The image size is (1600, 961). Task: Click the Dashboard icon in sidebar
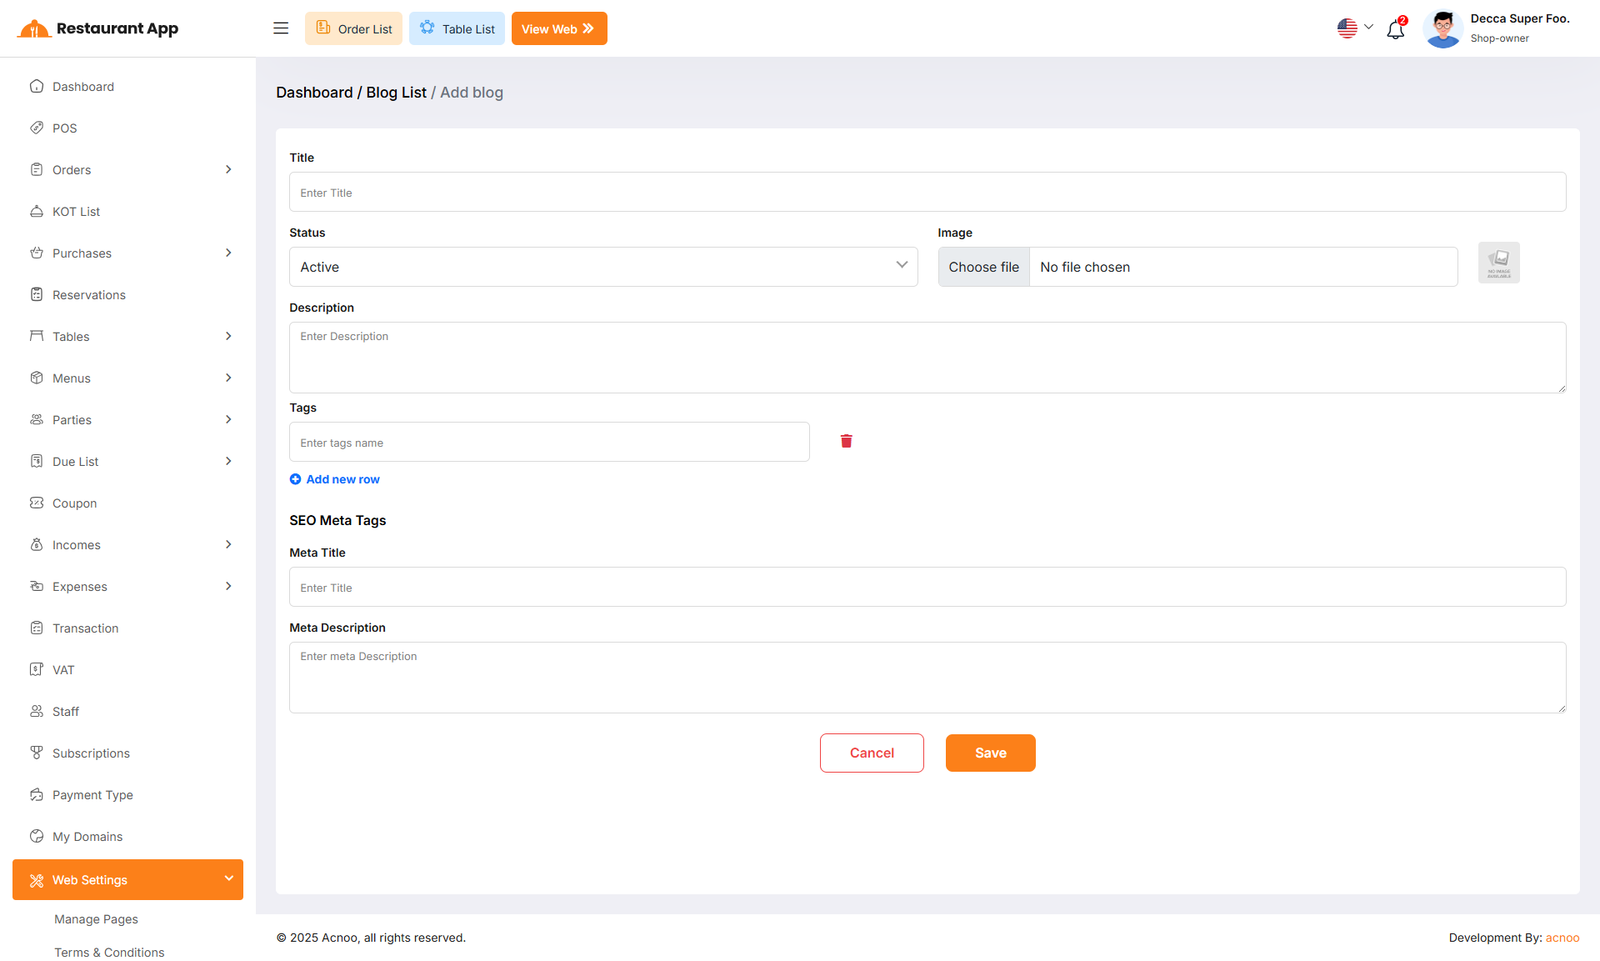point(37,86)
